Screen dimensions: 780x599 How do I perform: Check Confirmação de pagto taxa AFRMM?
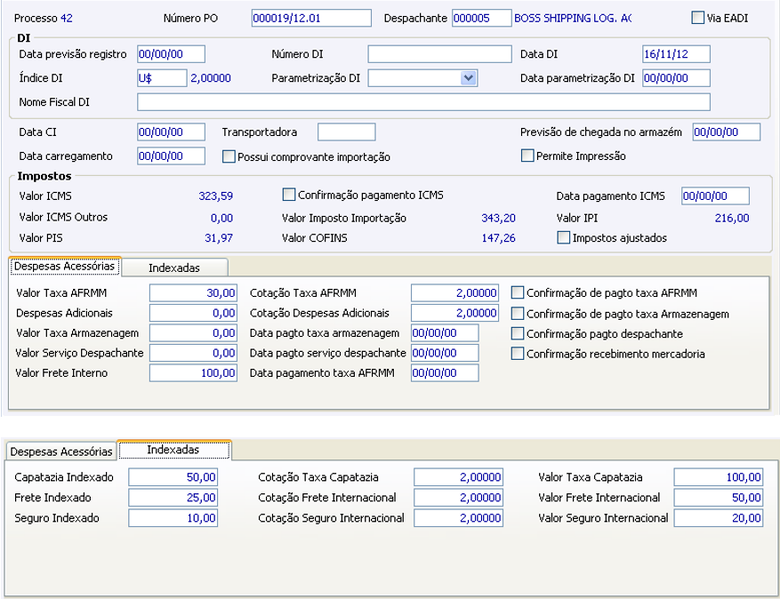[x=517, y=293]
